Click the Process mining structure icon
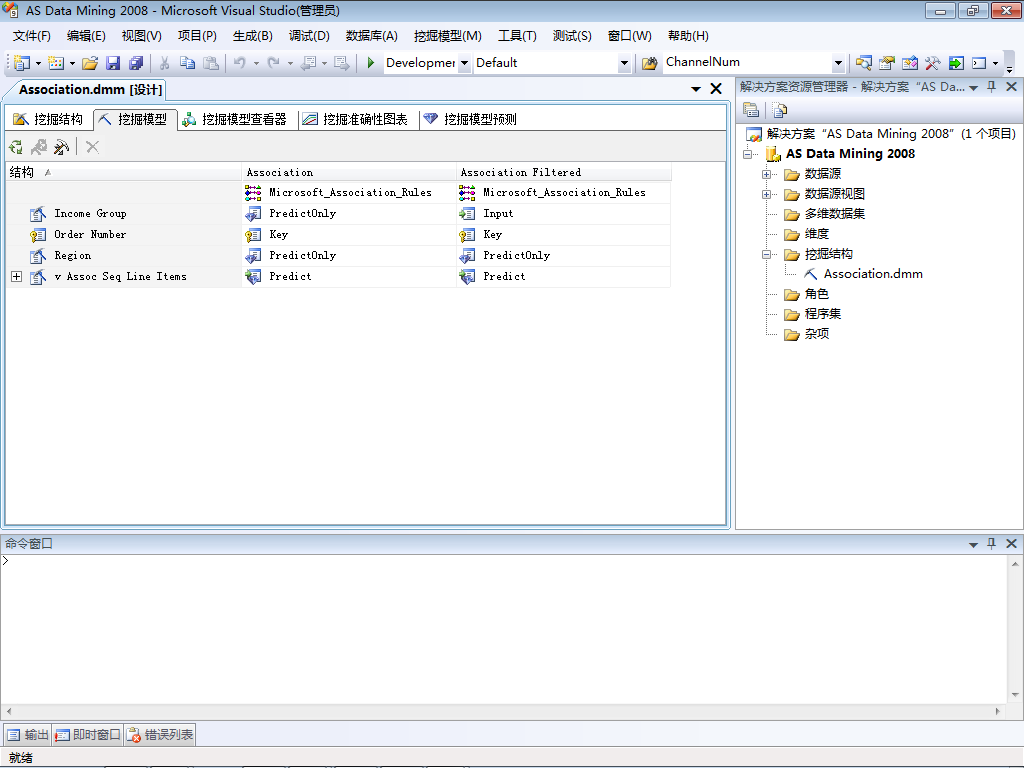Viewport: 1024px width, 768px height. coord(16,147)
